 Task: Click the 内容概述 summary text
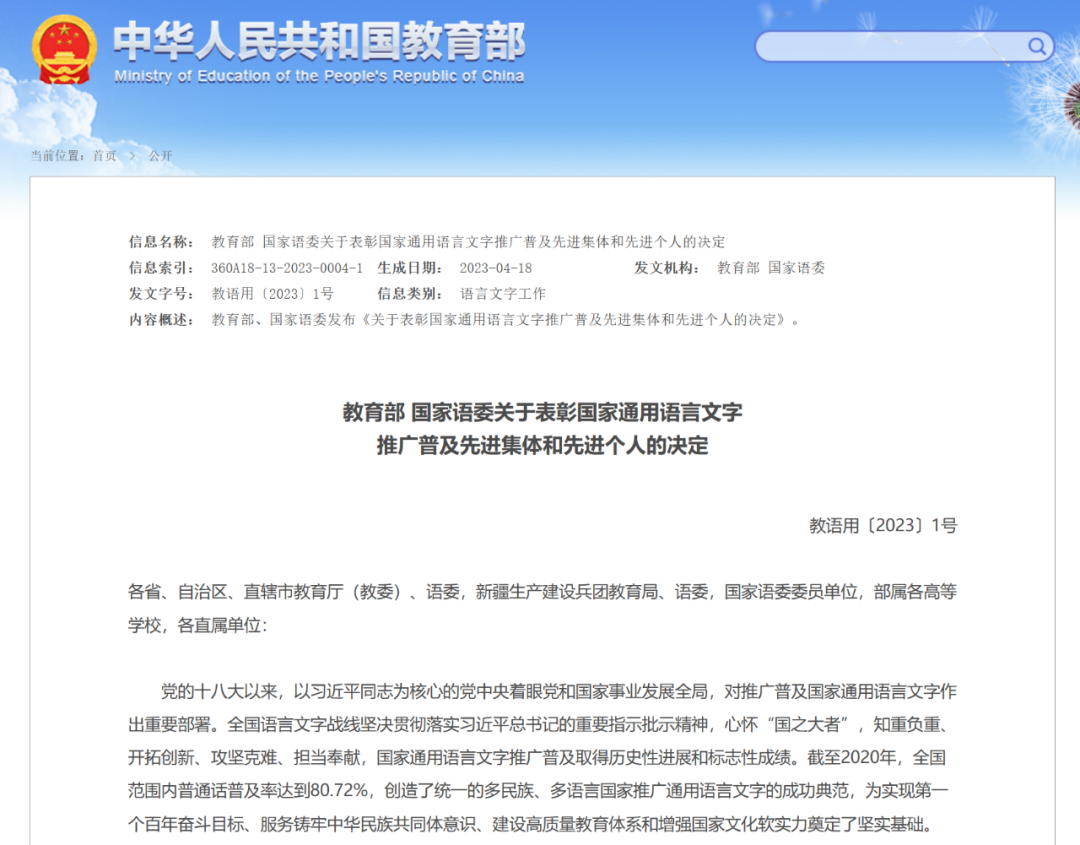pyautogui.click(x=506, y=320)
